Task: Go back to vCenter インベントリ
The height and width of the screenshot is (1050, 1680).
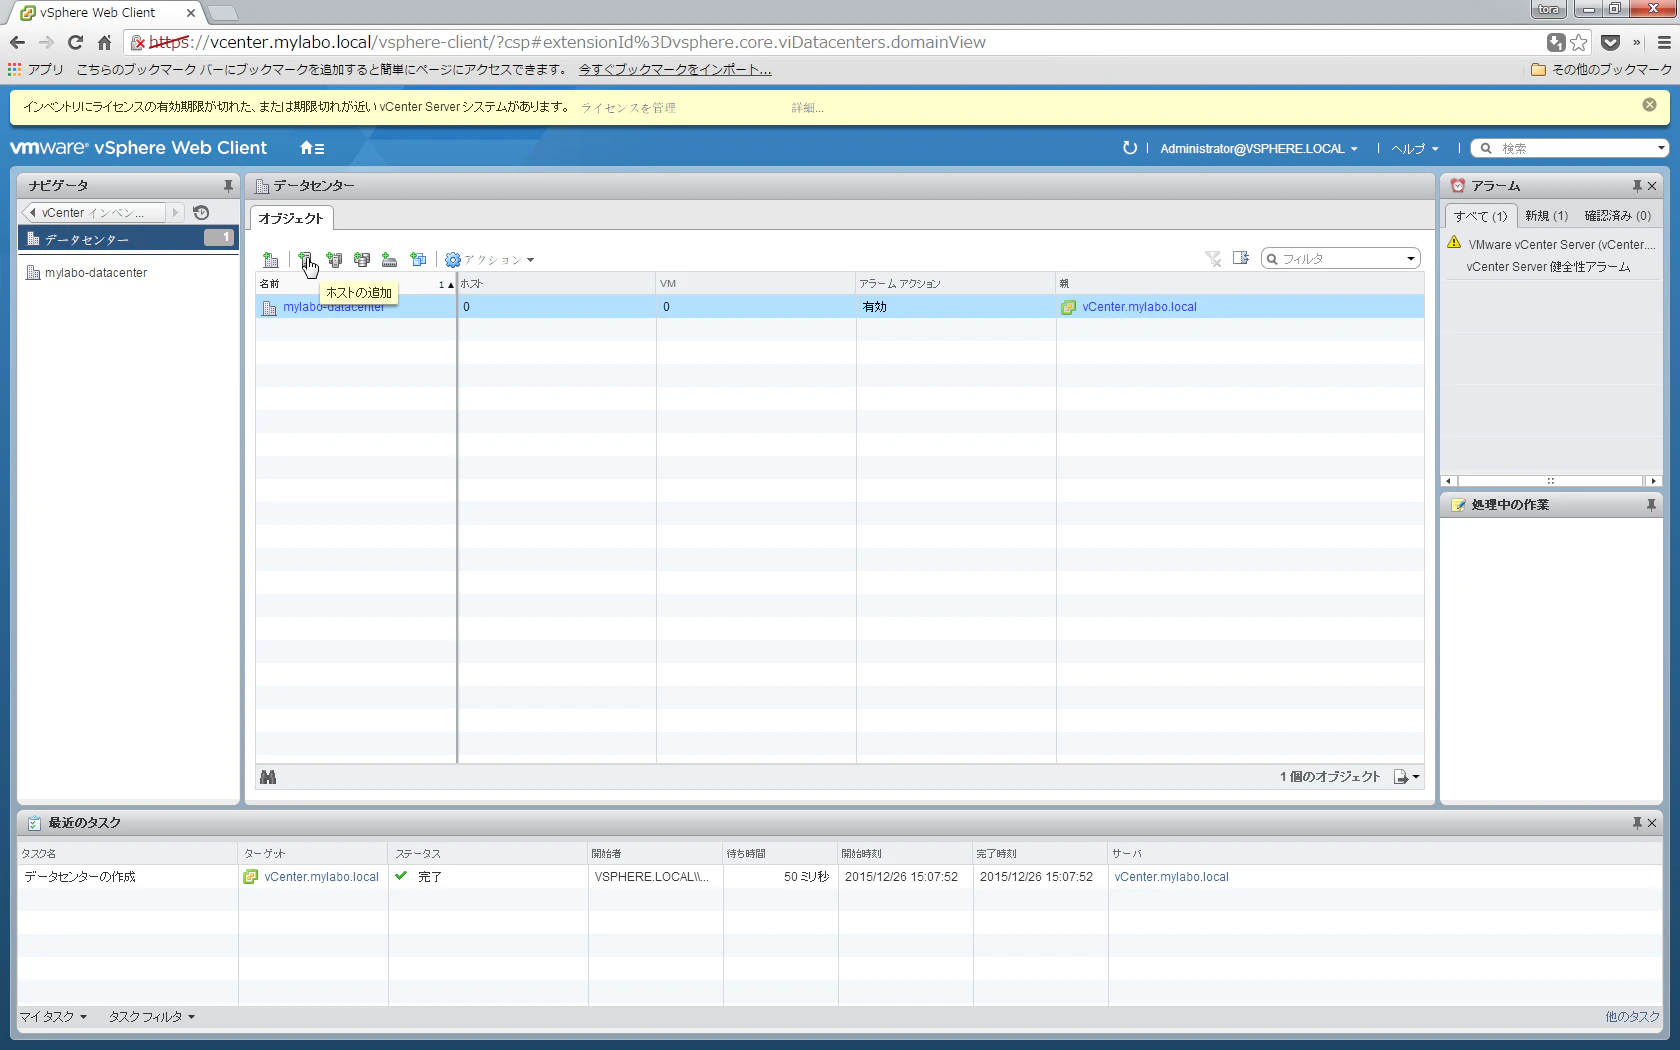Action: coord(92,213)
